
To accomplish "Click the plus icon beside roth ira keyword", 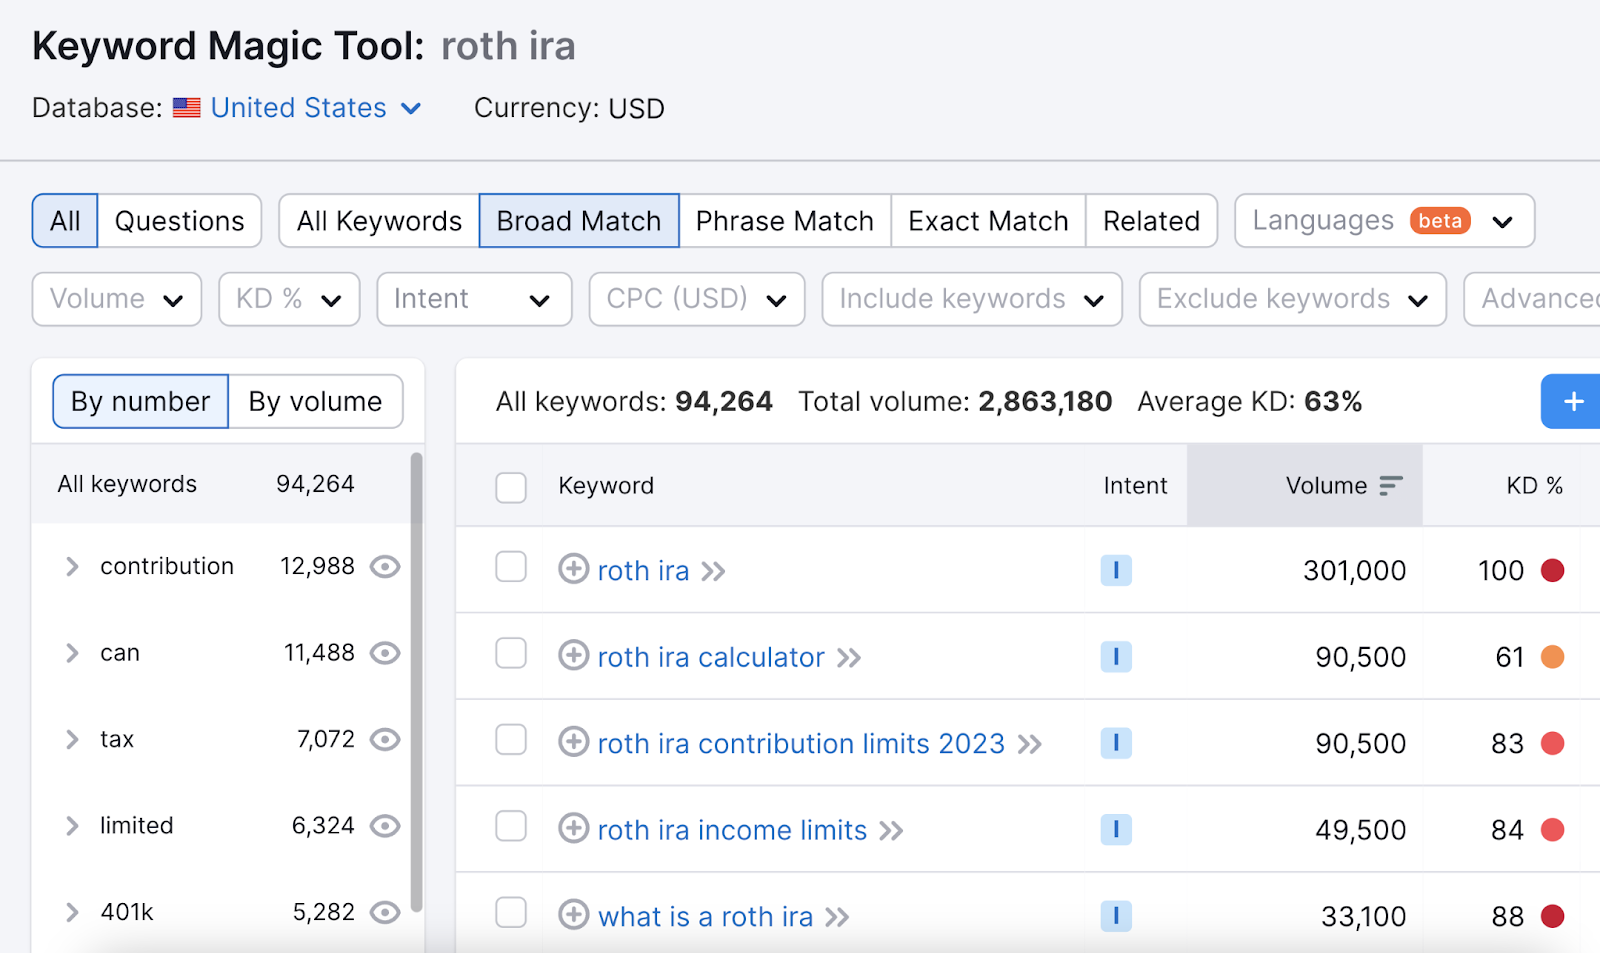I will tap(573, 569).
